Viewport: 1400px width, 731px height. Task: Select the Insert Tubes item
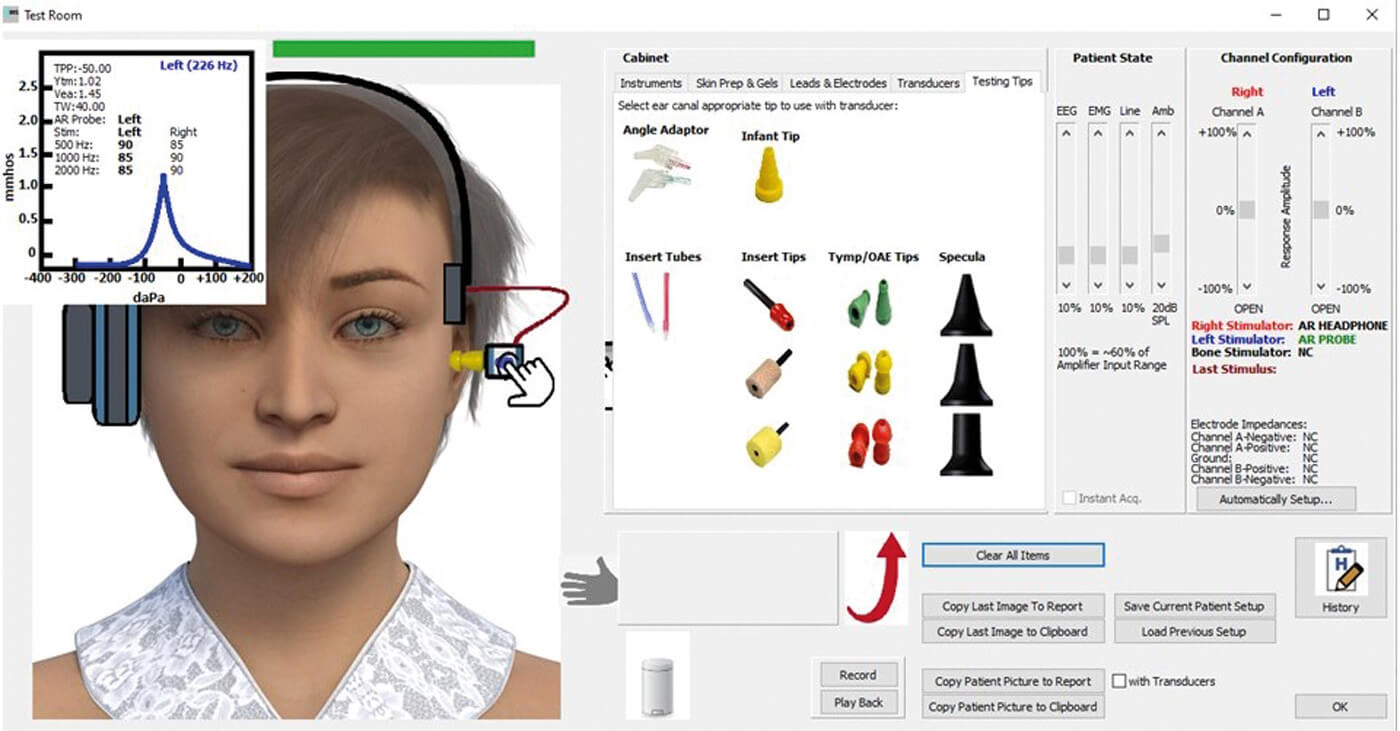[651, 303]
